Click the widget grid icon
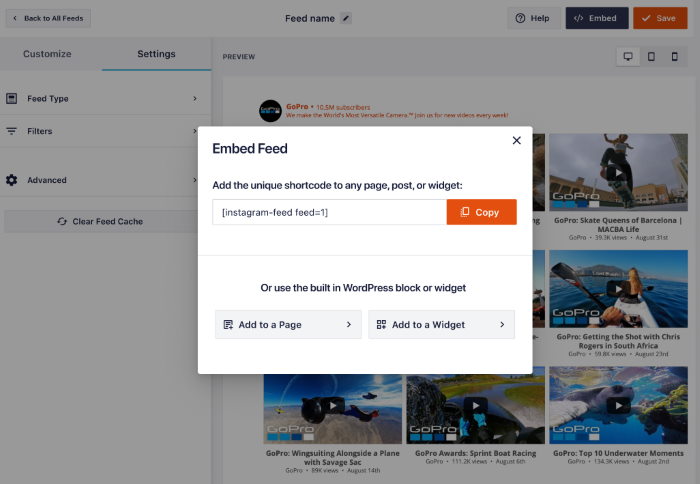This screenshot has height=484, width=700. (381, 325)
